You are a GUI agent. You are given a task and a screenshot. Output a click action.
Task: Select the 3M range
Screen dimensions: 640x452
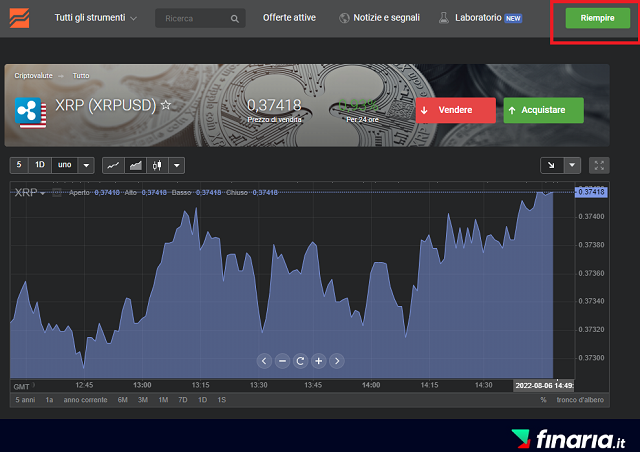pyautogui.click(x=143, y=400)
